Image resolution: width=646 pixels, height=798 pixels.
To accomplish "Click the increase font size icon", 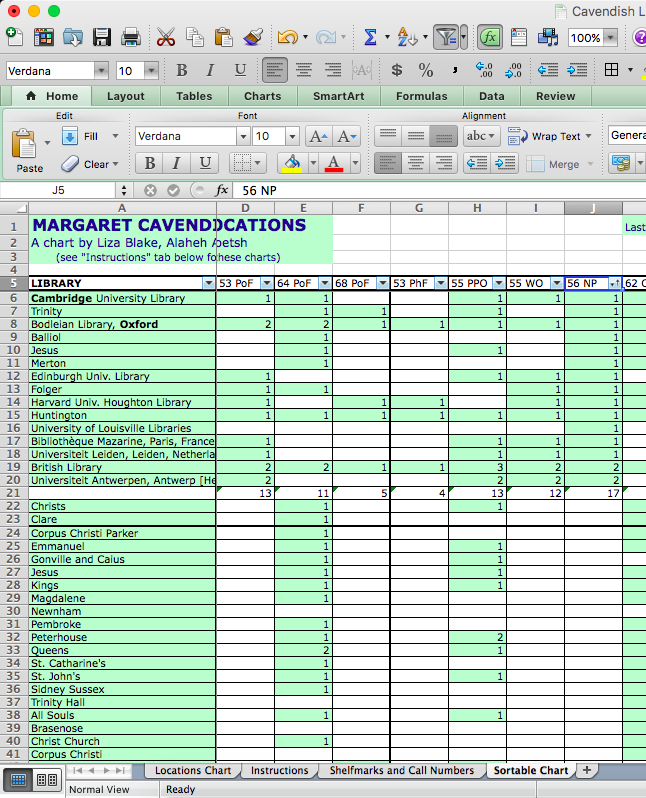I will click(x=319, y=136).
